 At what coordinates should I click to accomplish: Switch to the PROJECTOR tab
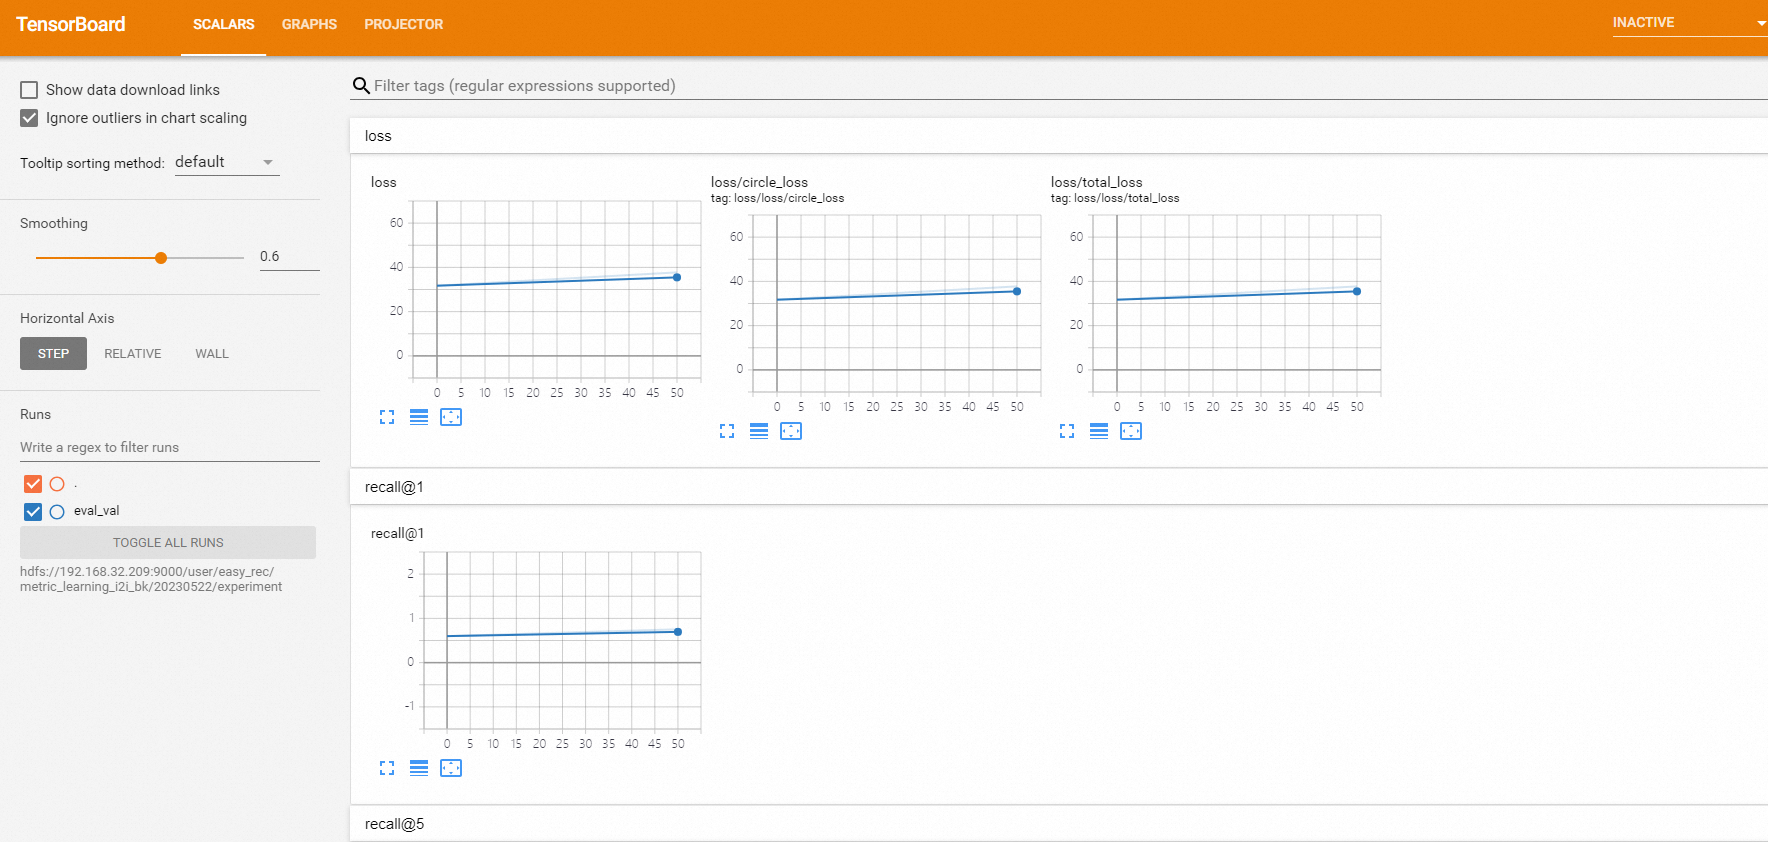click(x=403, y=24)
